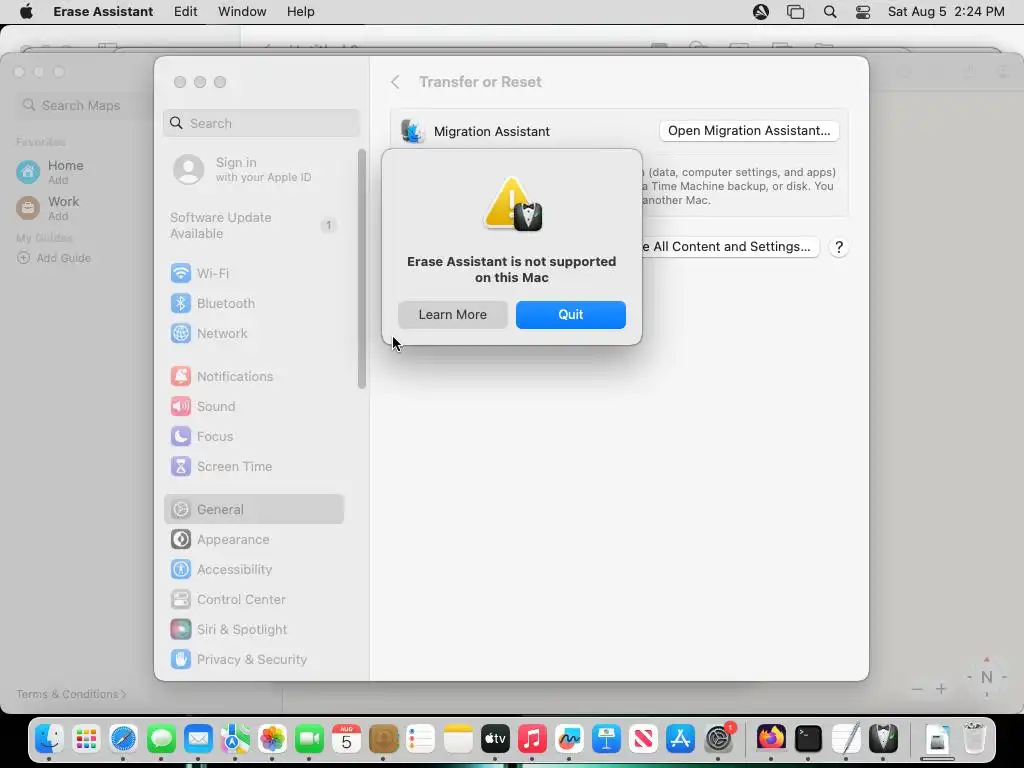Viewport: 1024px width, 768px height.
Task: Open FaceTime from the Dock
Action: [309, 739]
